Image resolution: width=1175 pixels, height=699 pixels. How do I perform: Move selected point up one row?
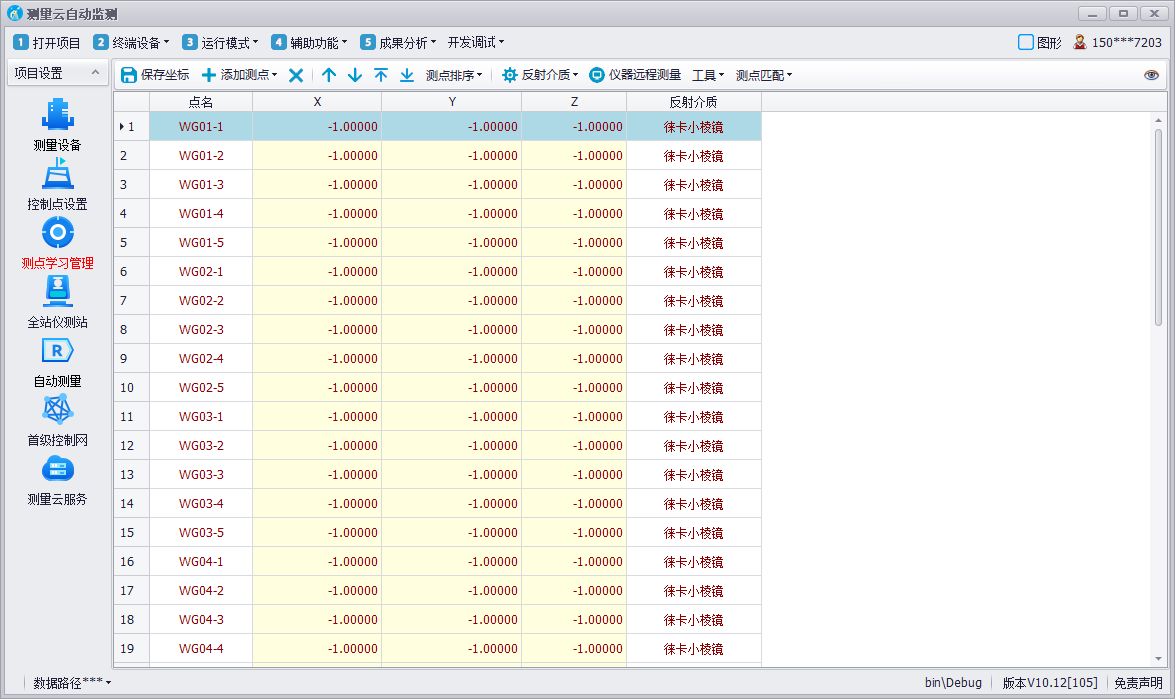point(329,75)
